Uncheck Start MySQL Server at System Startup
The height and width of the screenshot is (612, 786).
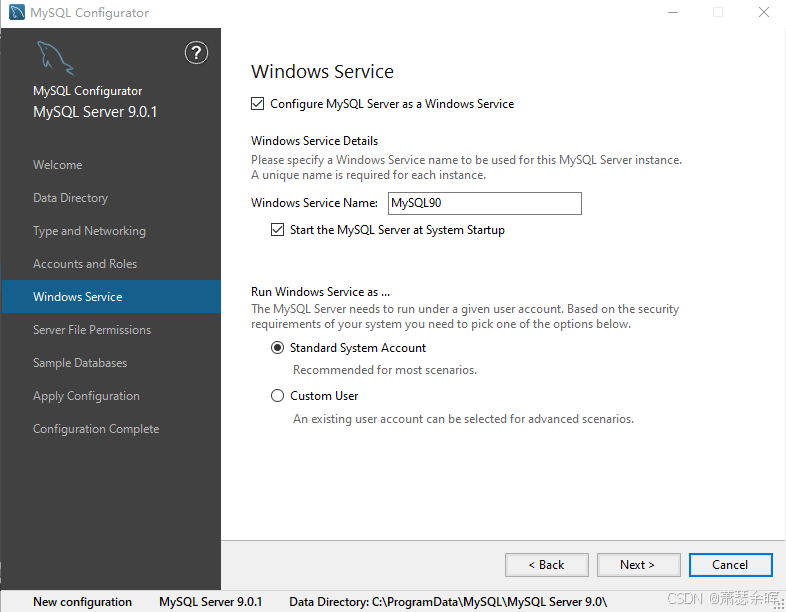tap(277, 230)
